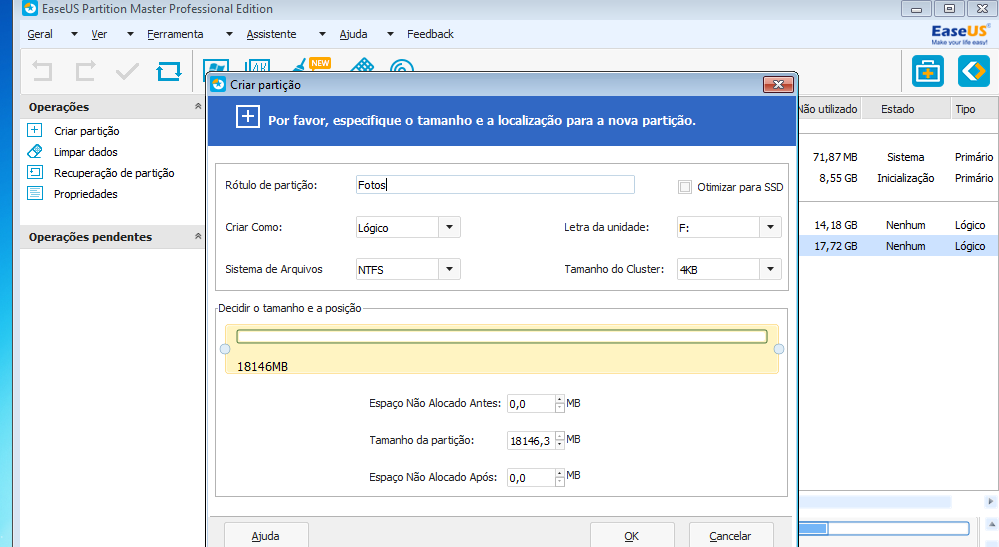Click the Não utilizado column header
Image resolution: width=999 pixels, height=547 pixels.
[x=828, y=109]
